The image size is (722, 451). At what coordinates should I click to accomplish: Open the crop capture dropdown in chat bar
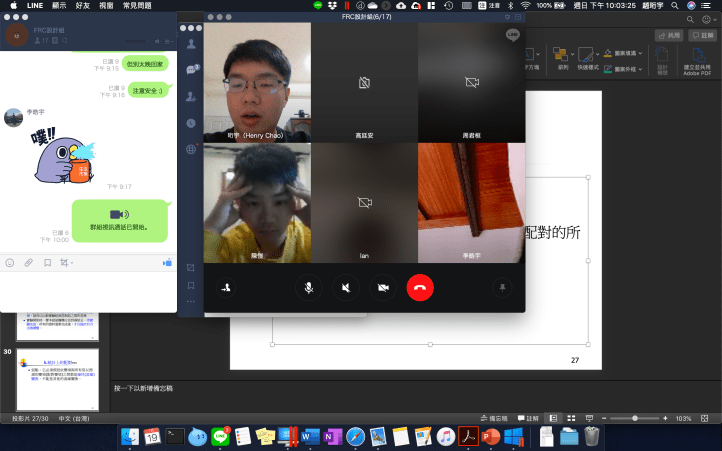pos(67,263)
